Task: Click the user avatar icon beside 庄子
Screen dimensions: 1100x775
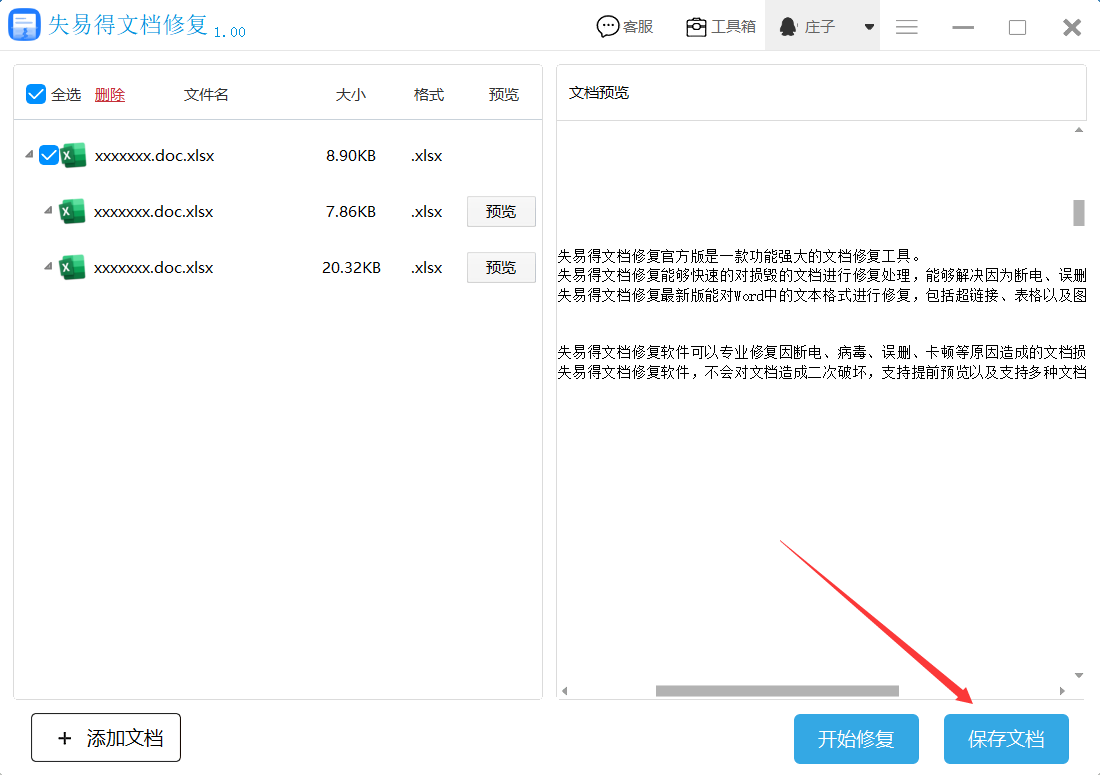Action: coord(788,27)
